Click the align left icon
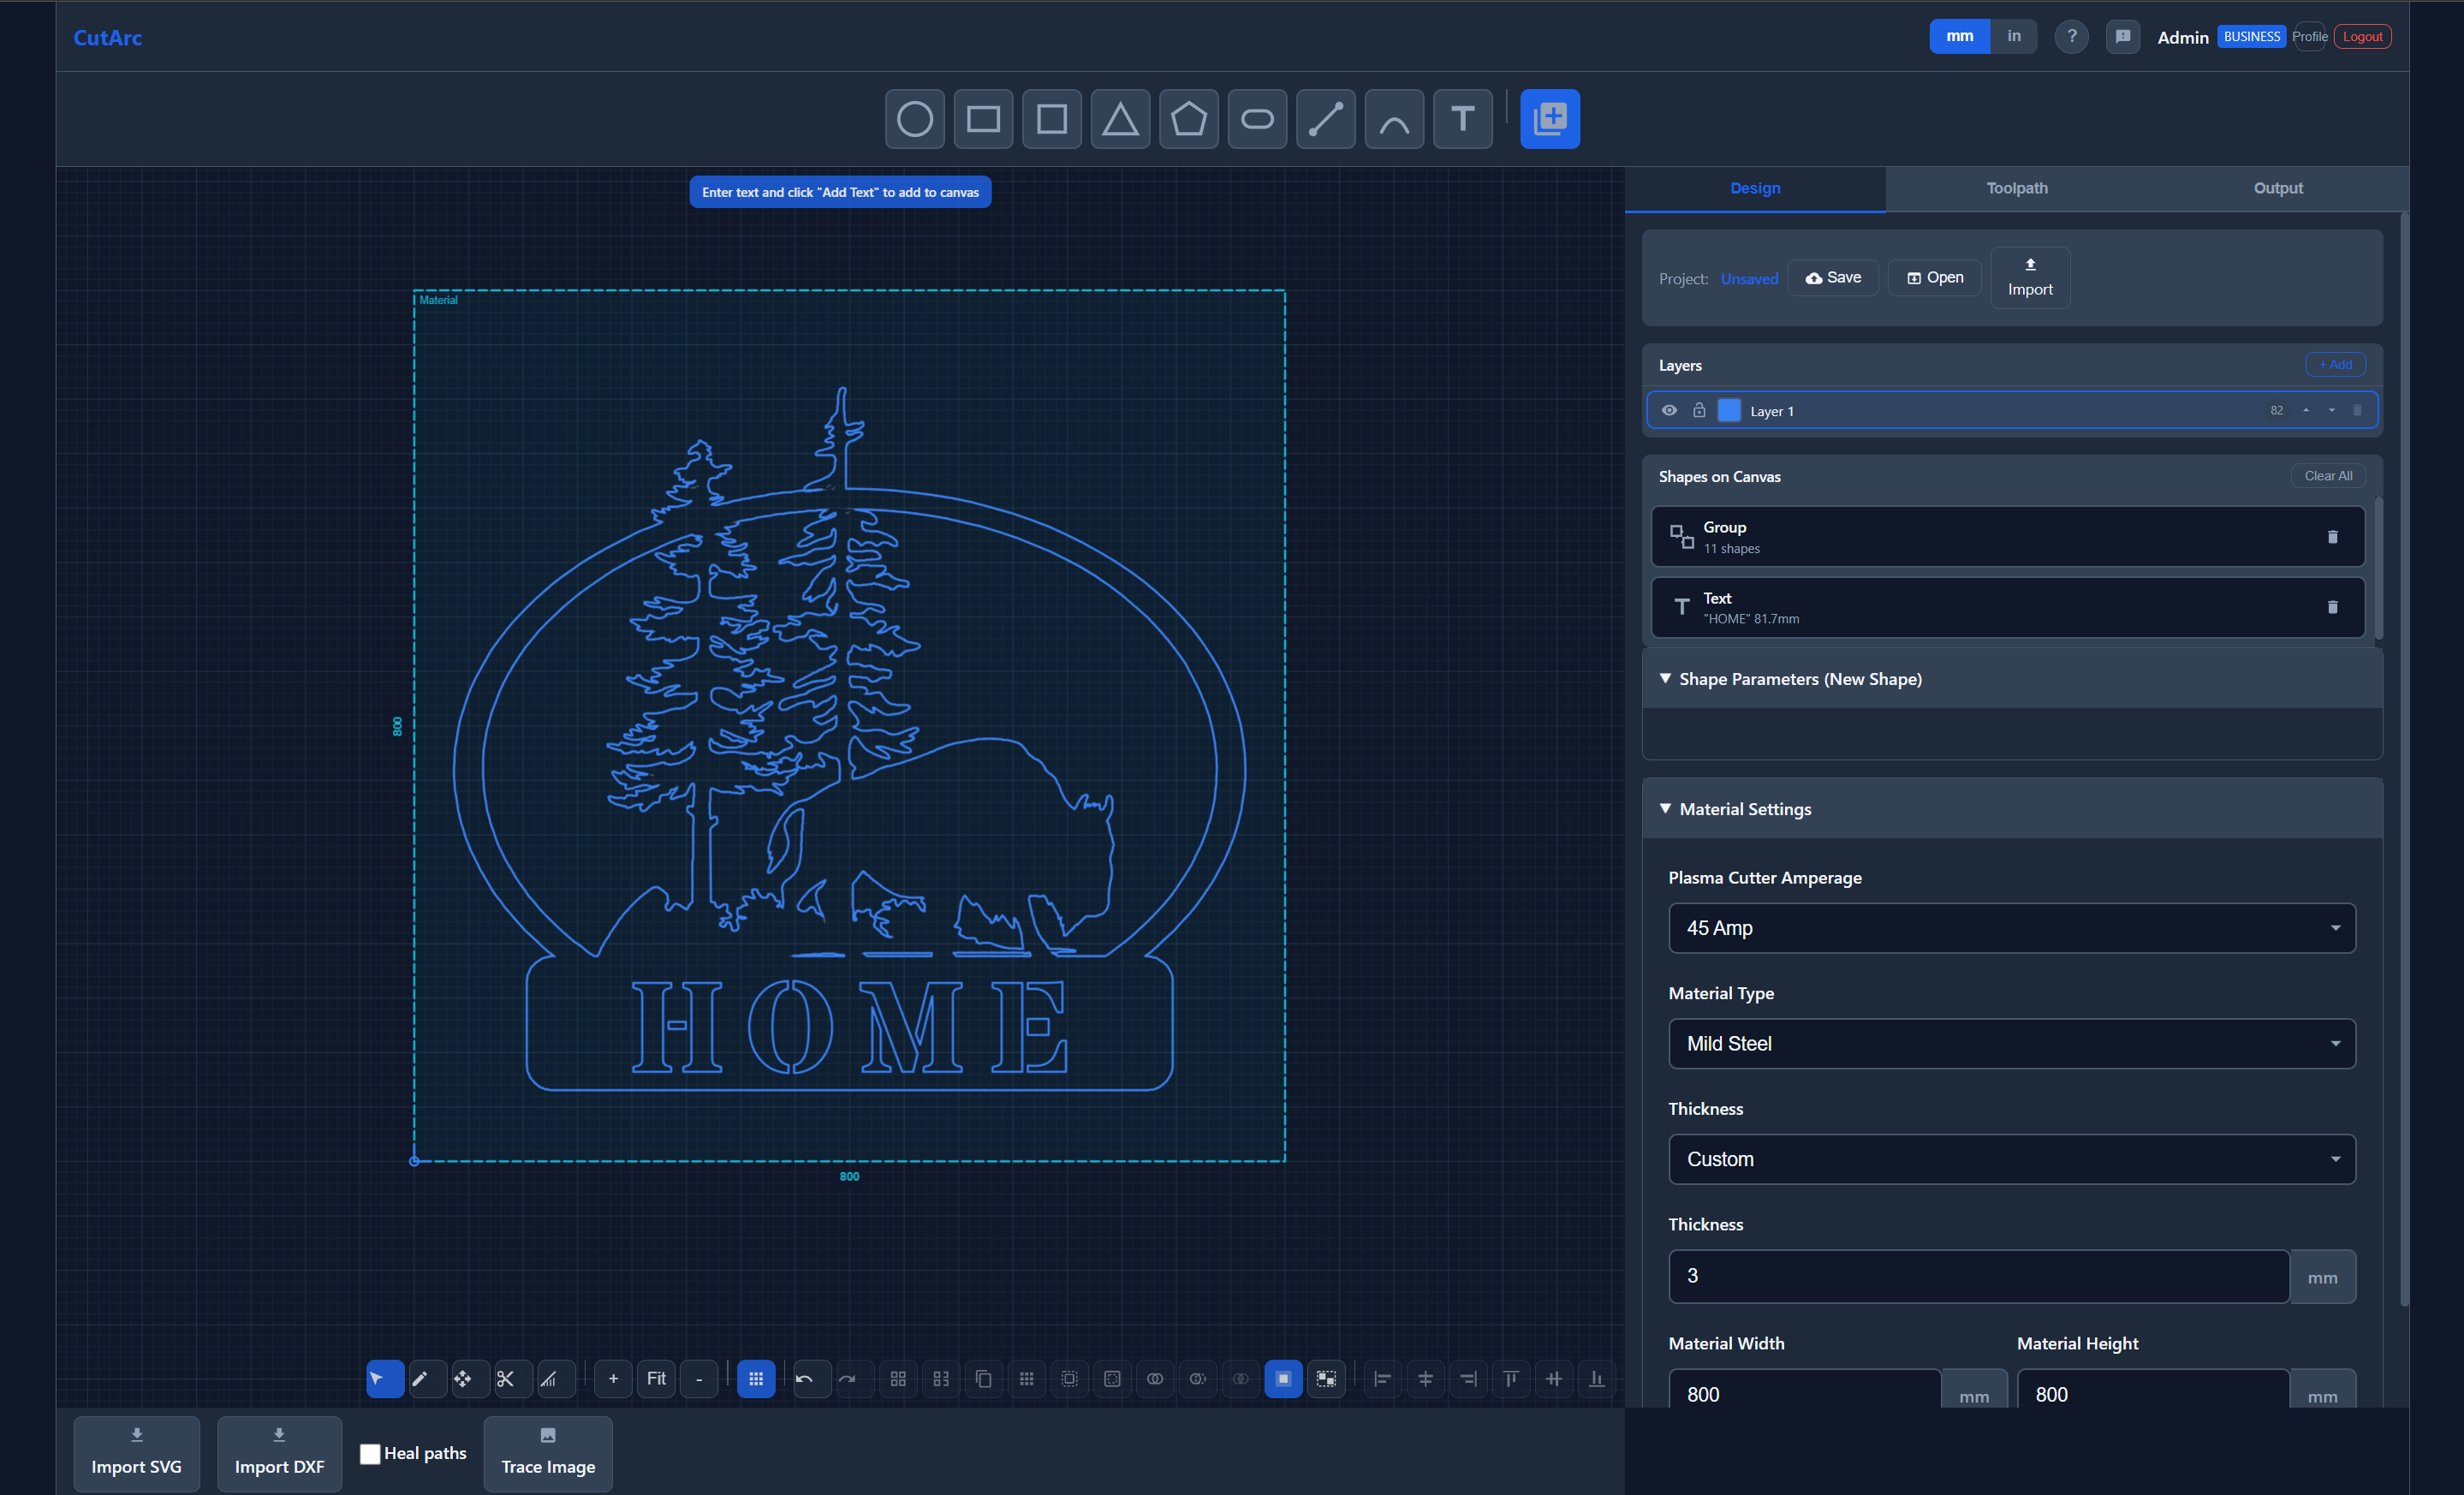Image resolution: width=2464 pixels, height=1495 pixels. point(1382,1378)
